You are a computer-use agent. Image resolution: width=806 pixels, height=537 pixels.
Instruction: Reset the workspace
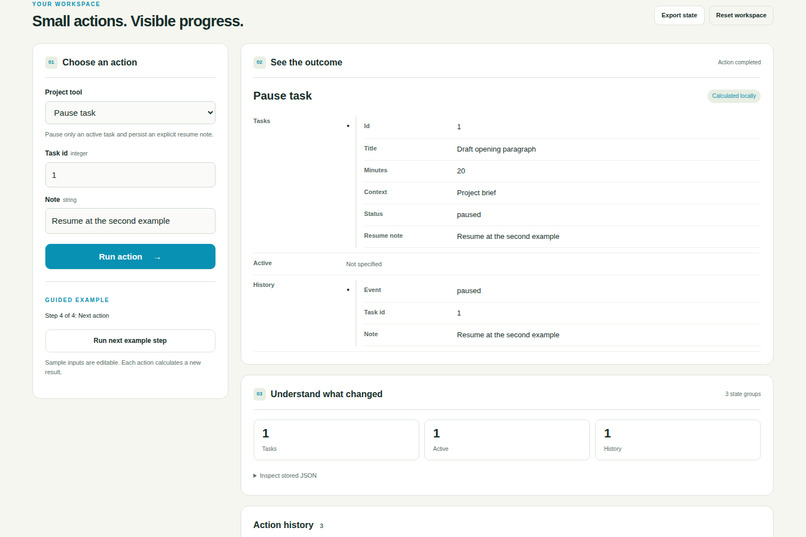click(x=741, y=15)
